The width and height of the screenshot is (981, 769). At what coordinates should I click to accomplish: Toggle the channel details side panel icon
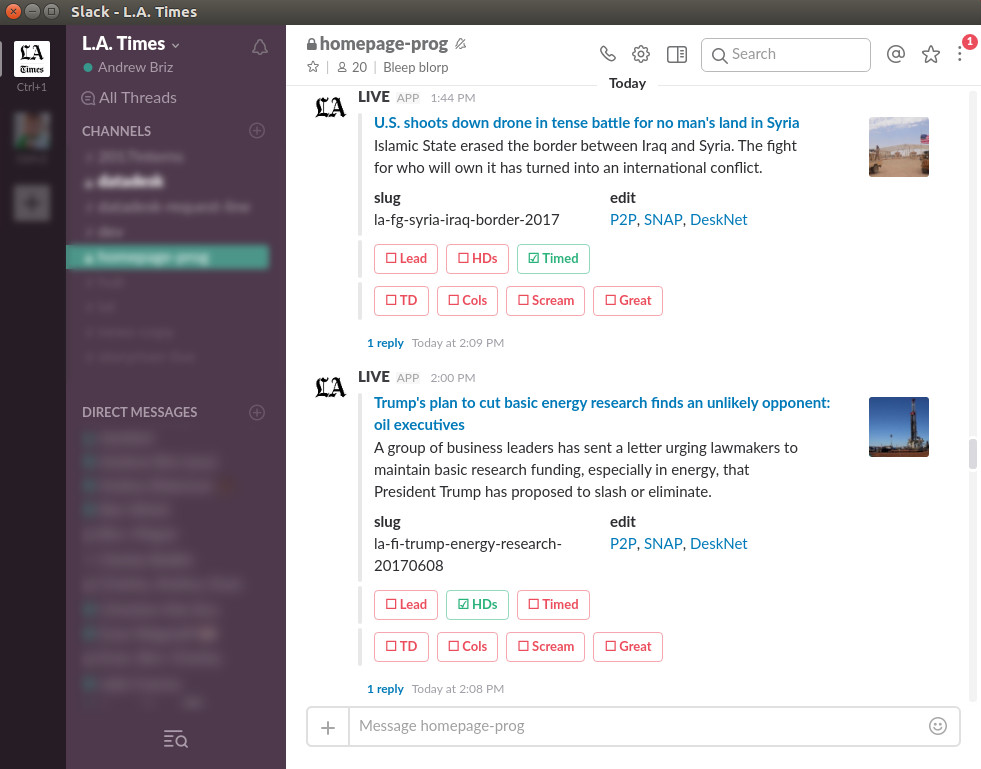click(x=676, y=54)
